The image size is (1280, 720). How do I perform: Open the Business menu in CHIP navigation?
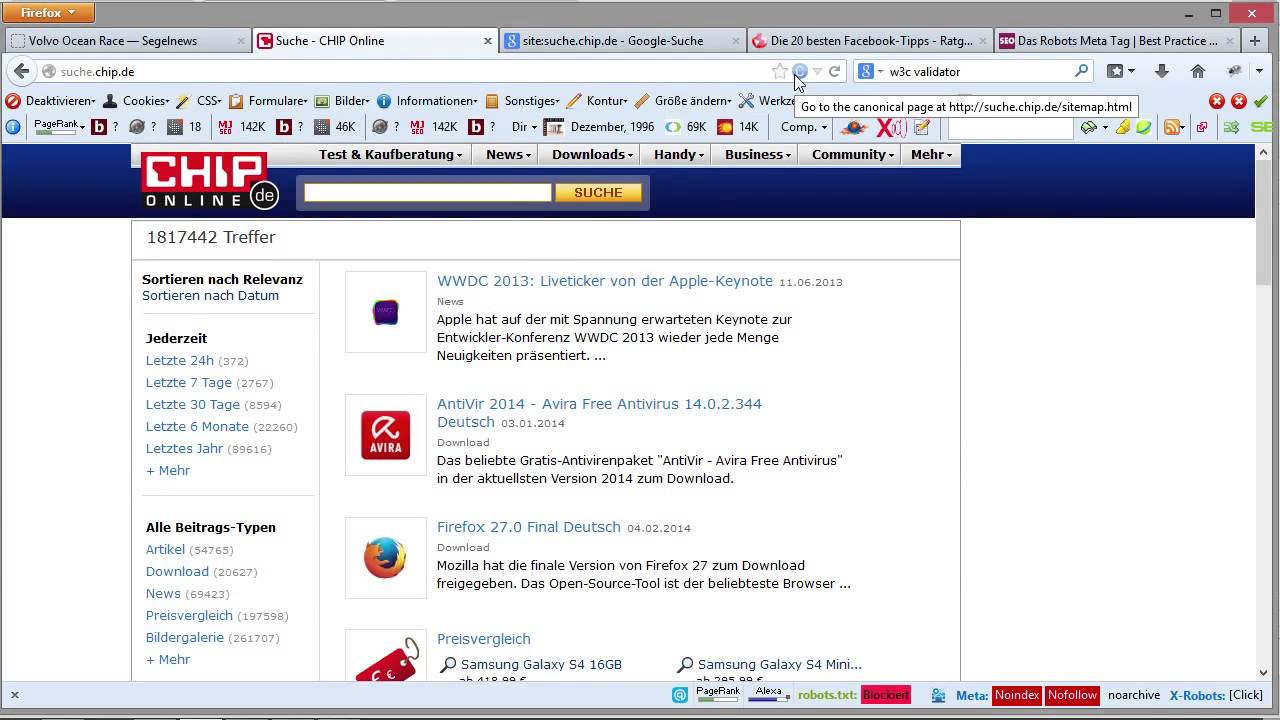tap(759, 154)
